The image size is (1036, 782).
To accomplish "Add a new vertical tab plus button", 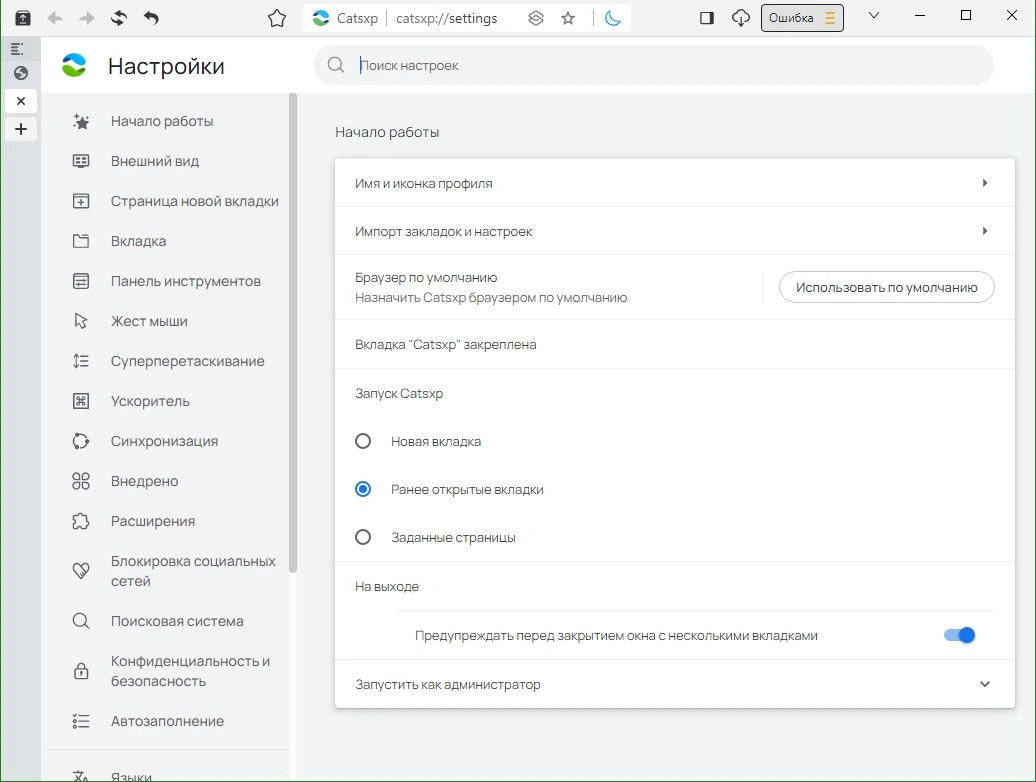I will (x=21, y=129).
